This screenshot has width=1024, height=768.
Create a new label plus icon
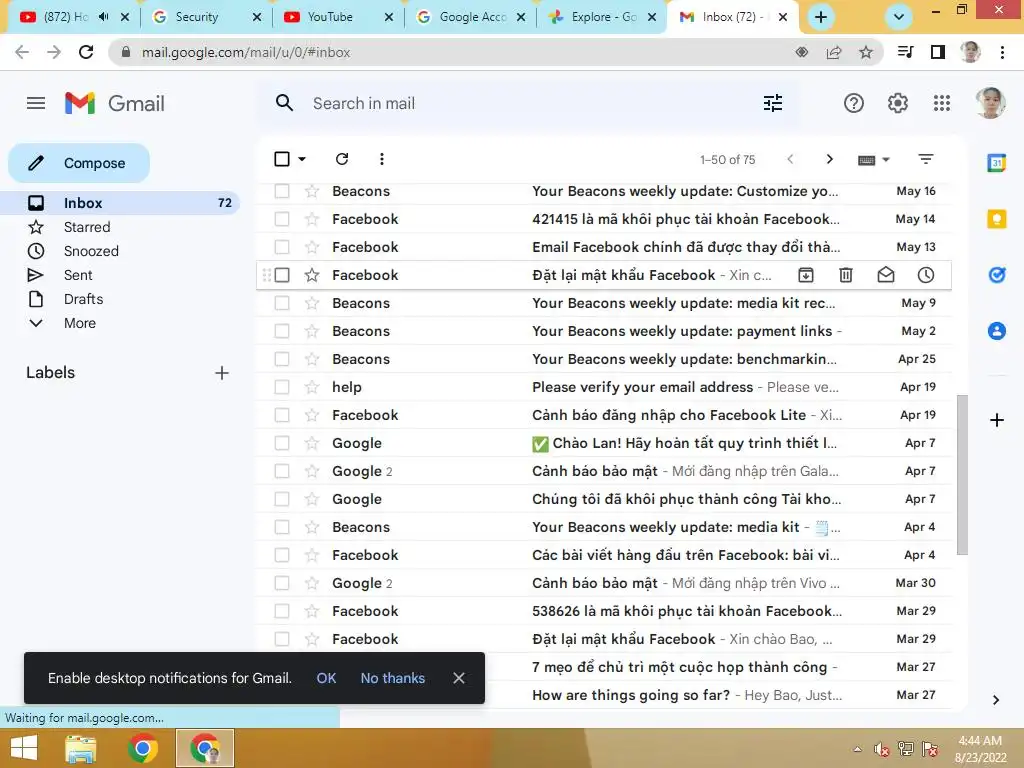coord(222,373)
